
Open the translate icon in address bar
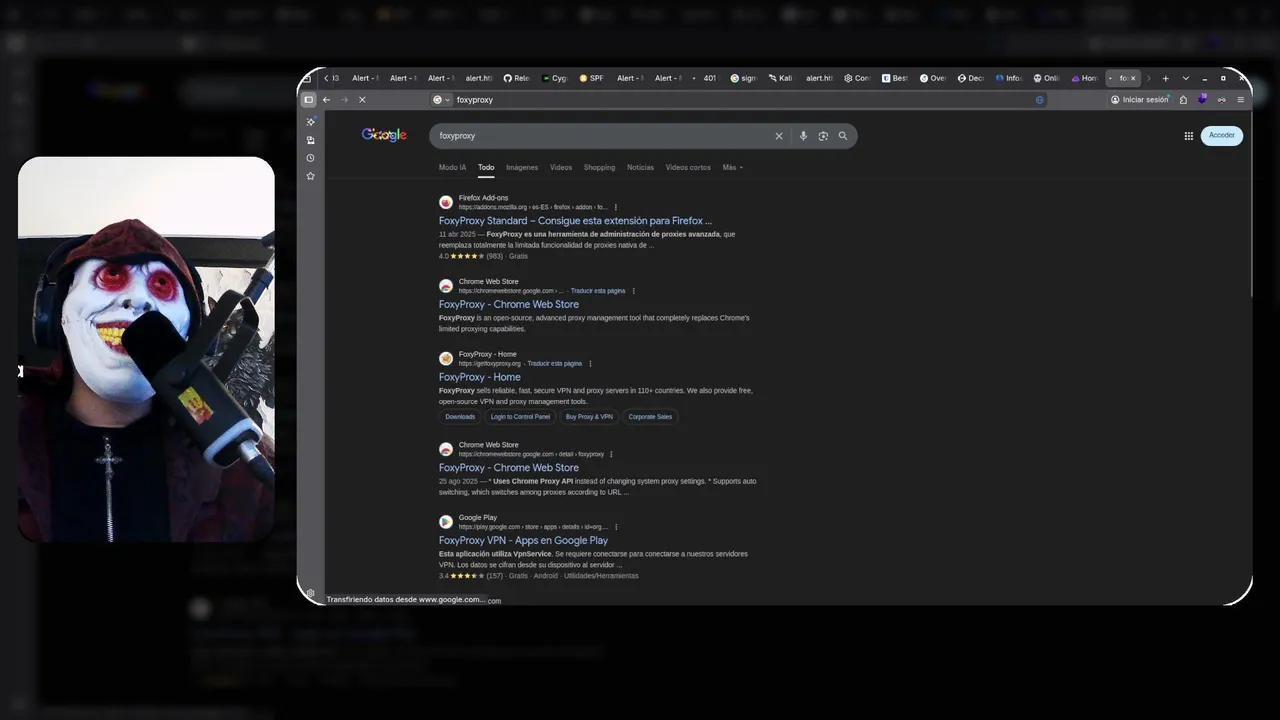pos(1040,100)
